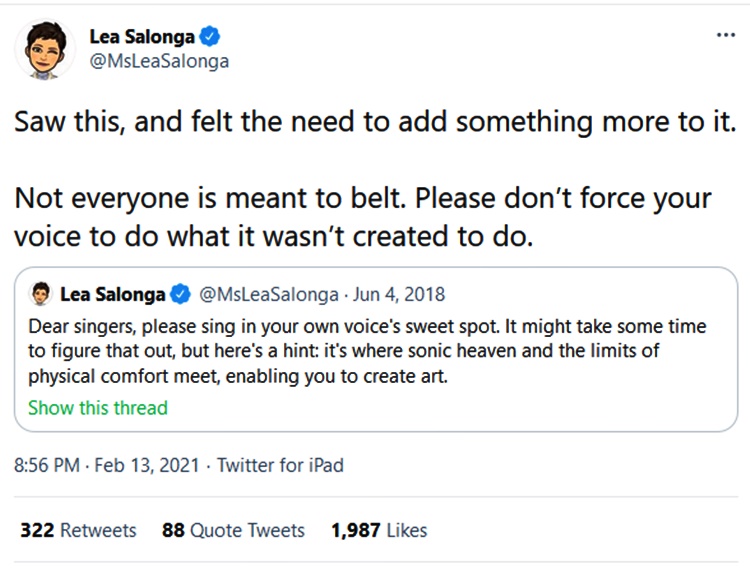This screenshot has height=569, width=750.
Task: Click the Twitter for iPad source label
Action: point(280,465)
